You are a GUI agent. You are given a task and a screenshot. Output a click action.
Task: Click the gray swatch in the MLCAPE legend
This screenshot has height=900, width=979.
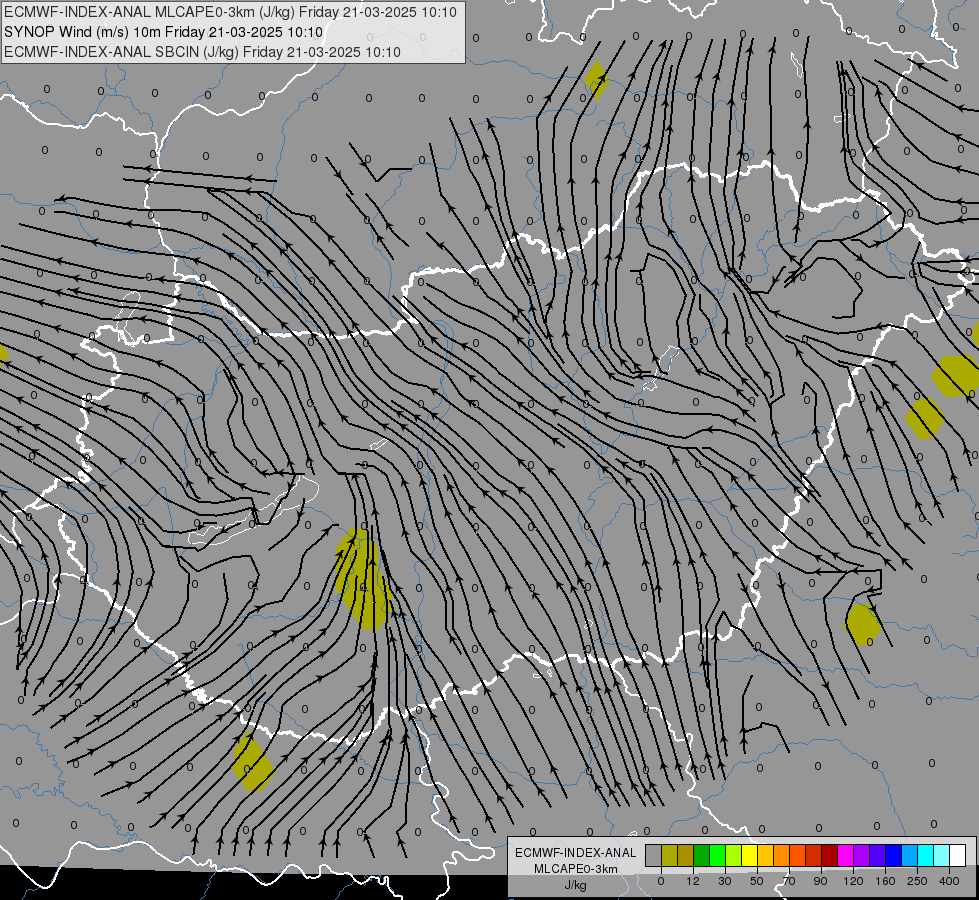[x=654, y=855]
